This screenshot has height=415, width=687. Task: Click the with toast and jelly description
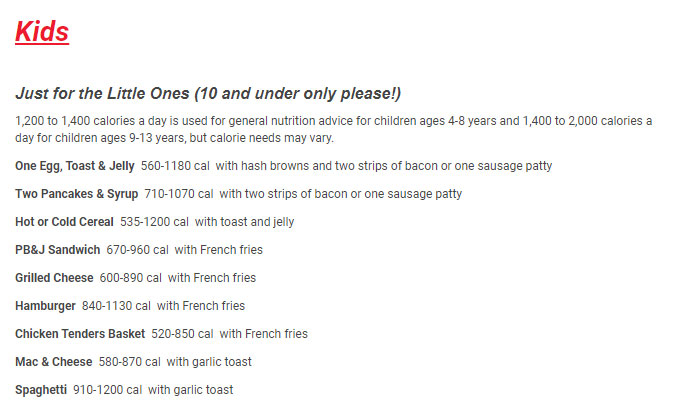click(x=244, y=222)
